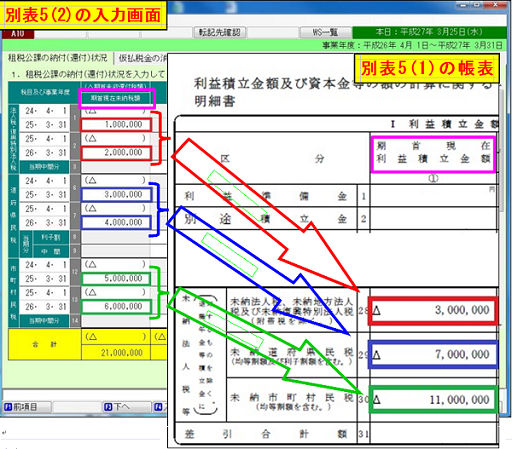Click the A10 screen code label
The height and width of the screenshot is (449, 512).
point(17,34)
